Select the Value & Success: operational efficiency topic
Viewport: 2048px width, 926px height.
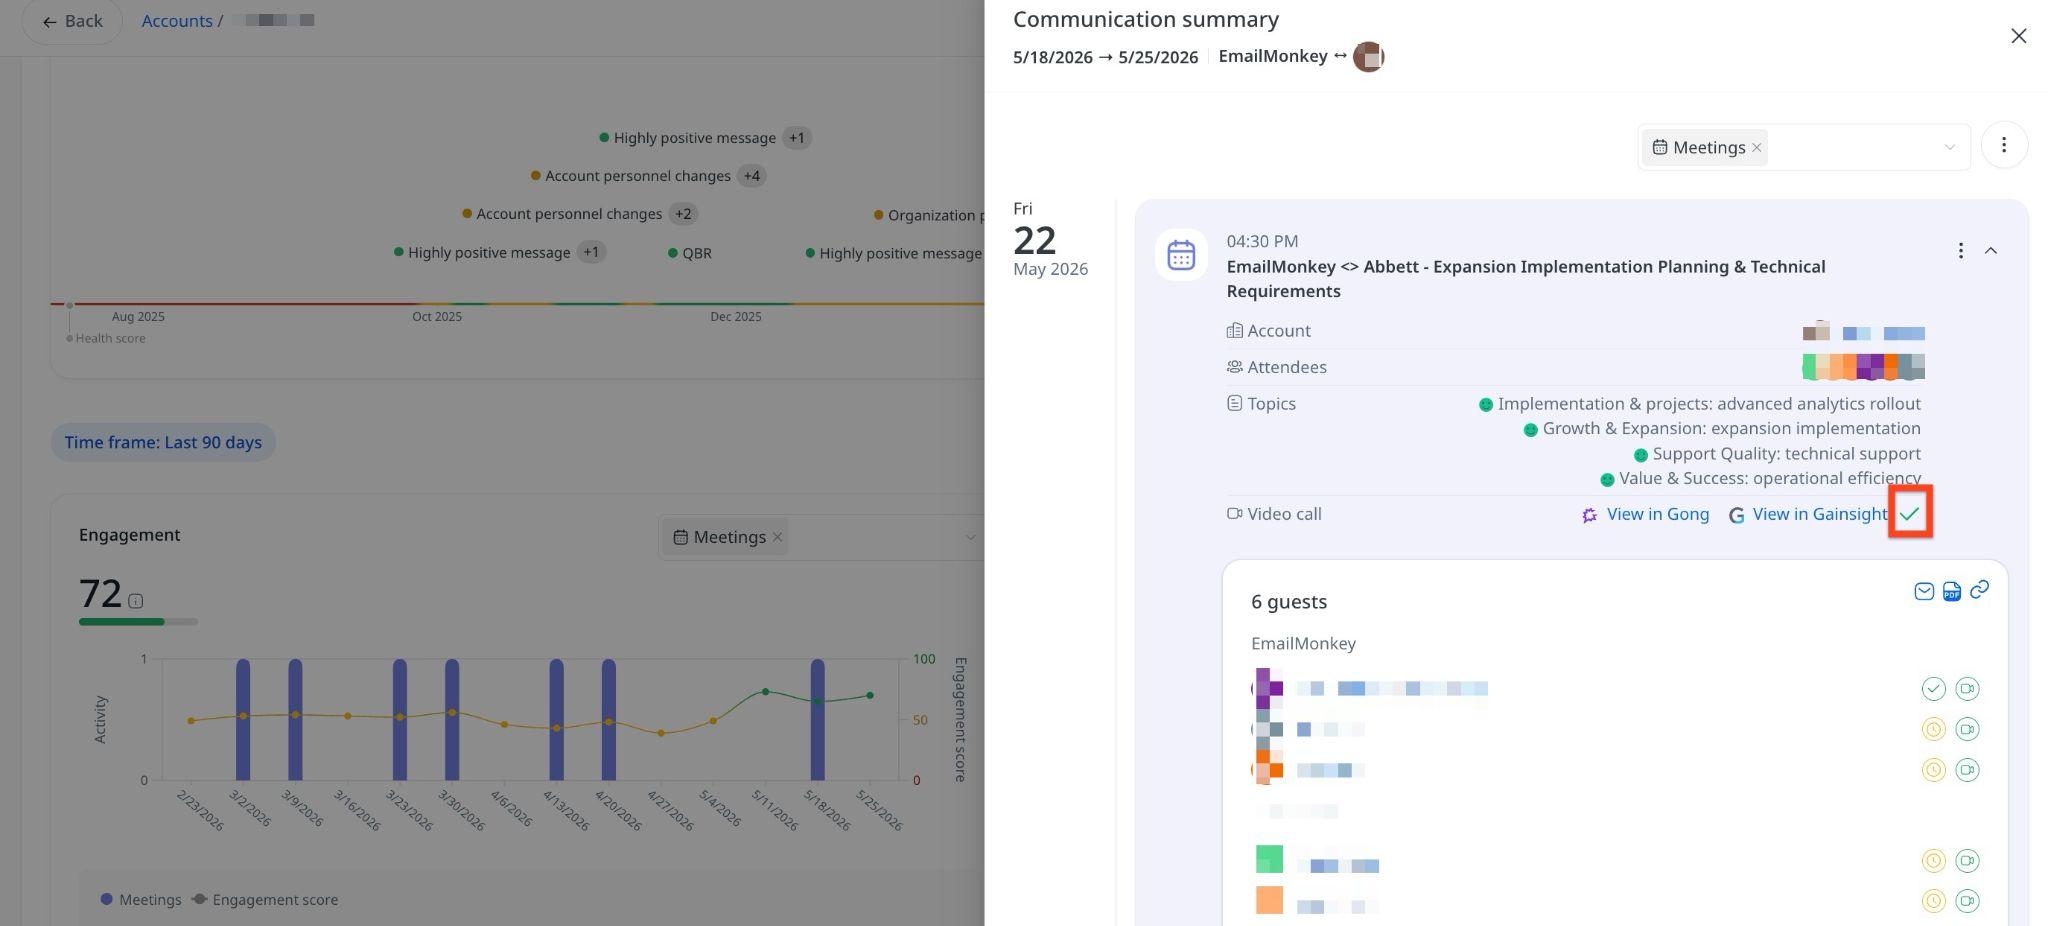(1760, 479)
